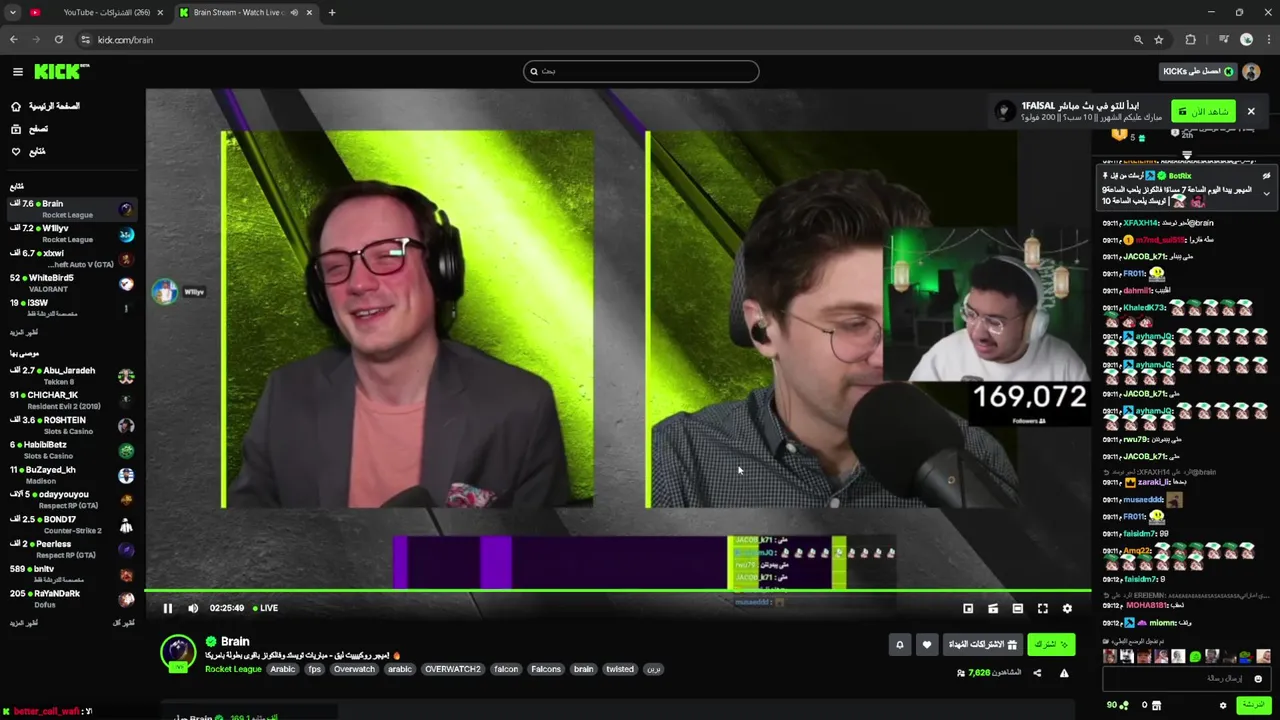This screenshot has width=1280, height=720.
Task: Open browser tab search dropdown arrow
Action: pos(13,12)
